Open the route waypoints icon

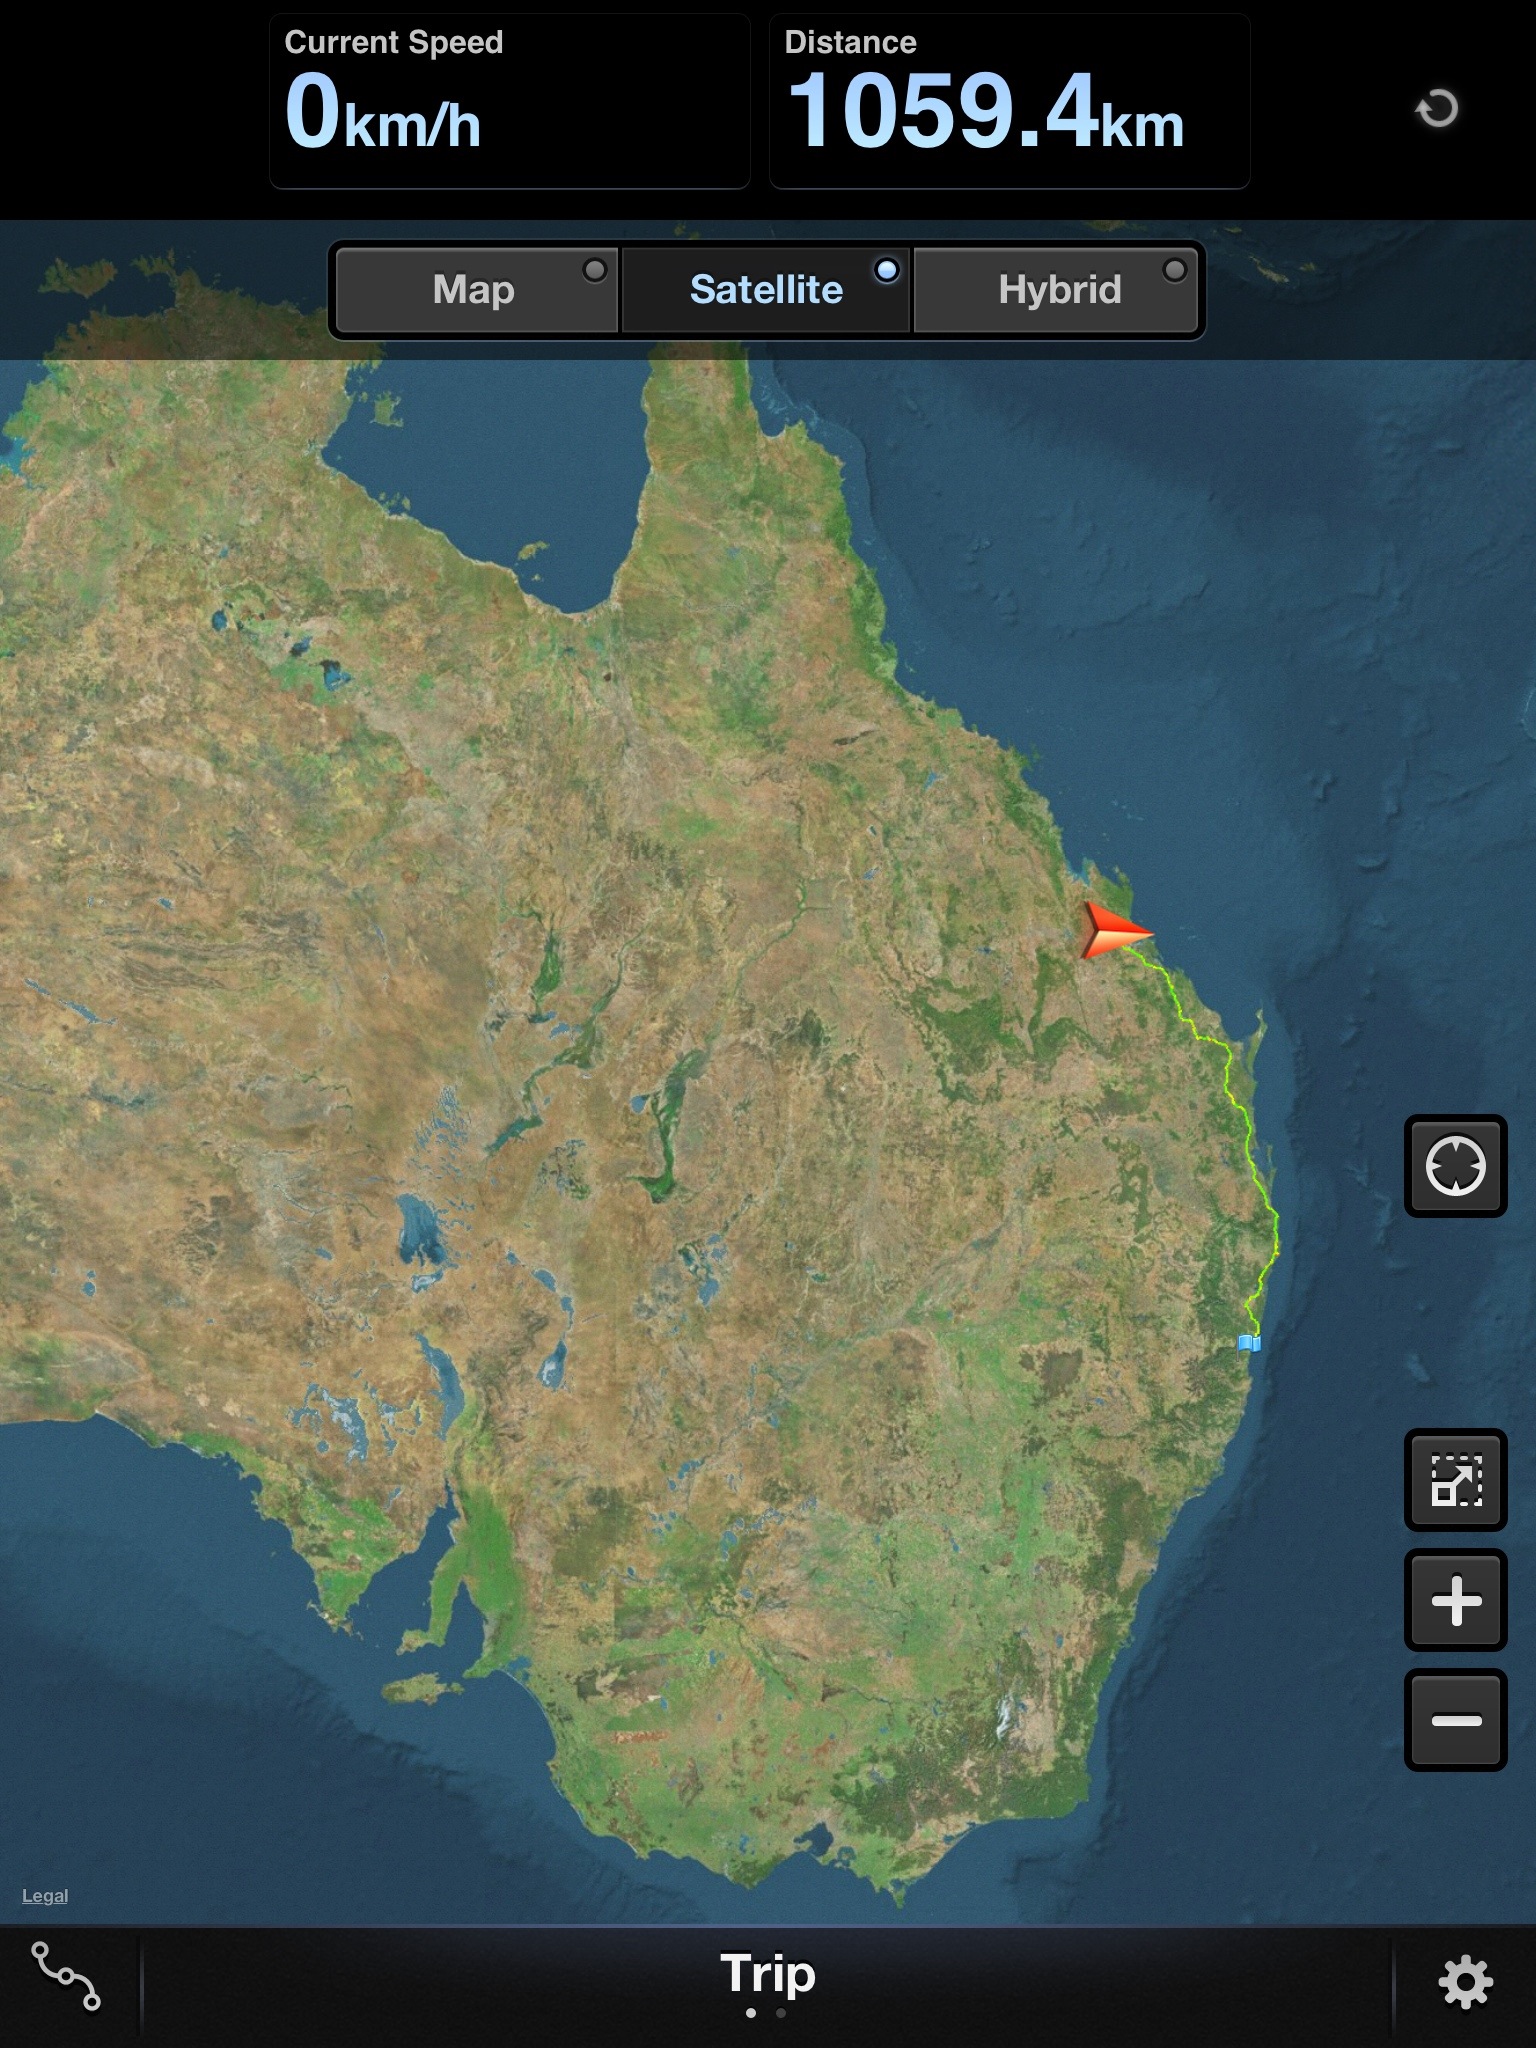pos(66,1976)
